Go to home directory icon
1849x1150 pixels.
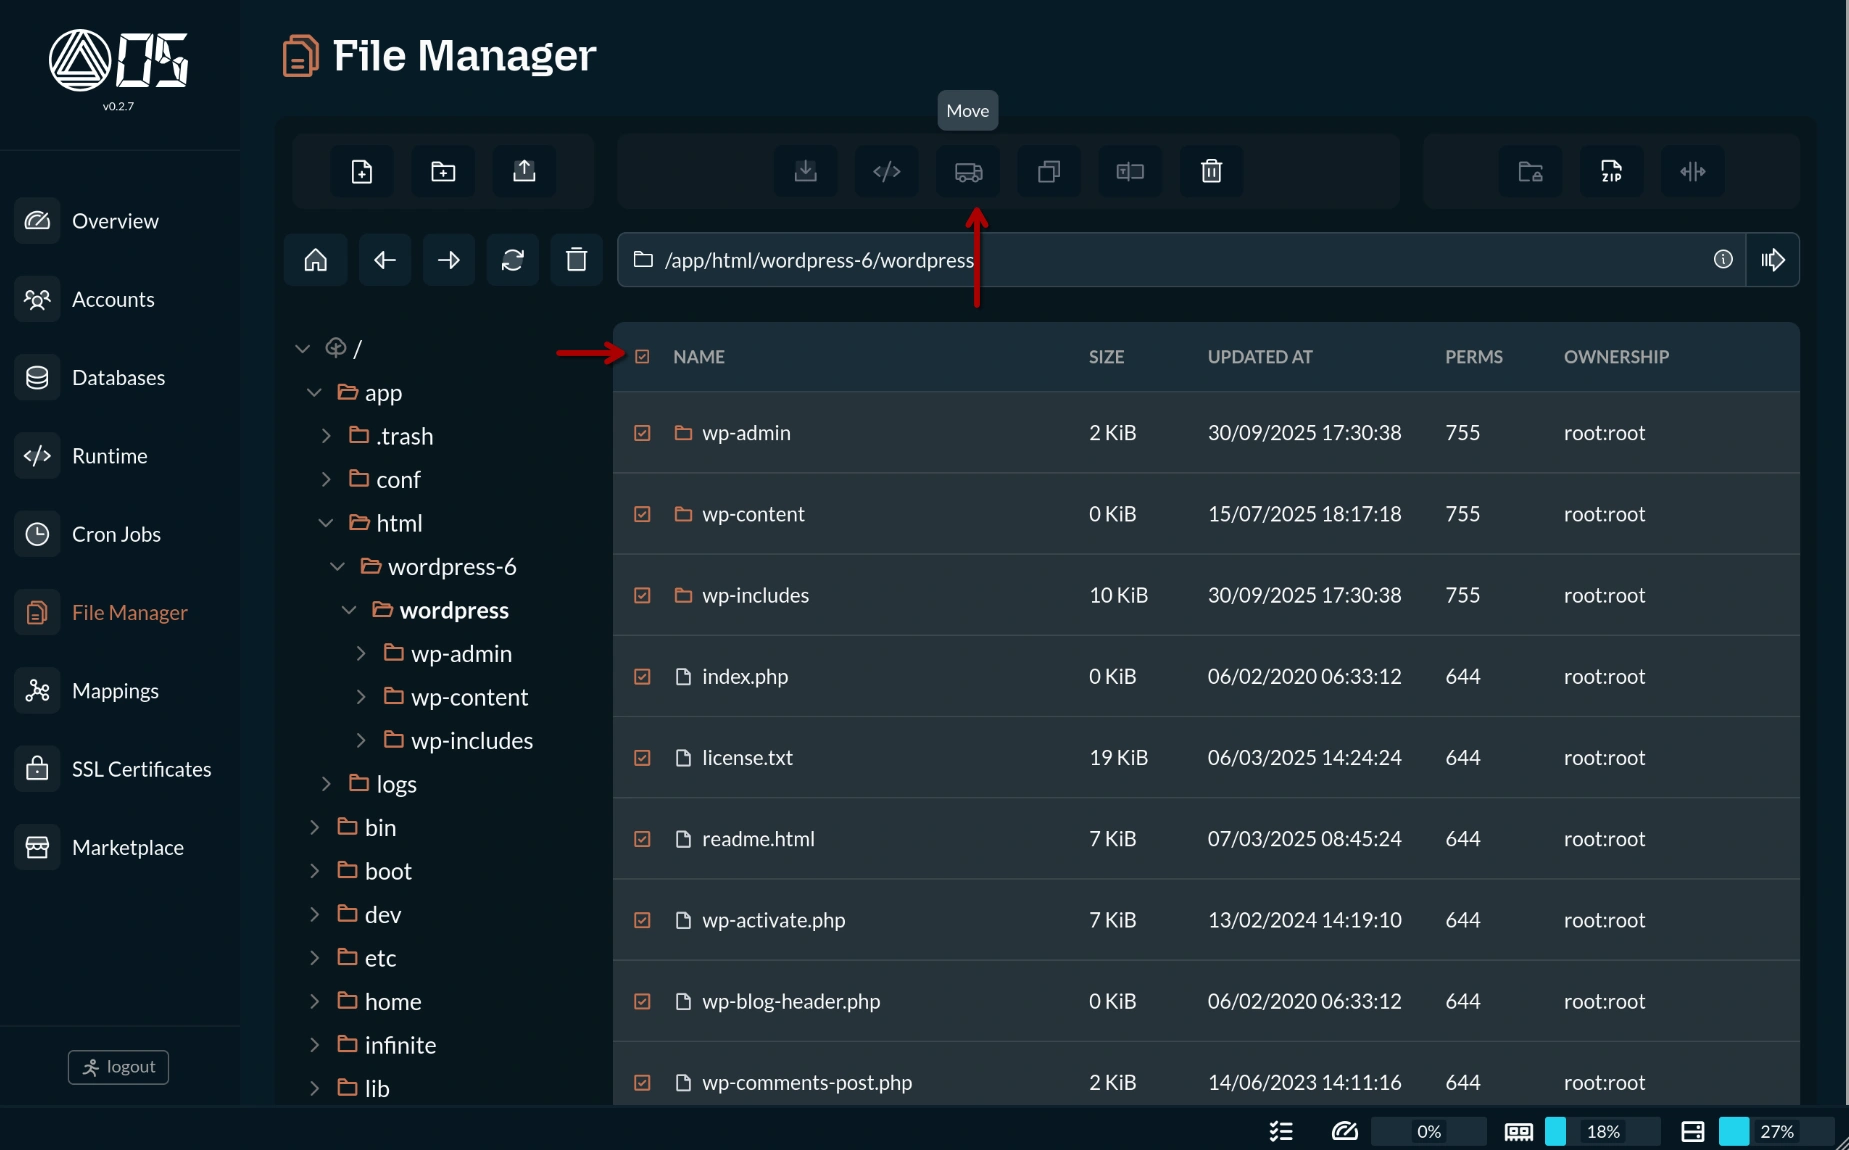coord(316,260)
